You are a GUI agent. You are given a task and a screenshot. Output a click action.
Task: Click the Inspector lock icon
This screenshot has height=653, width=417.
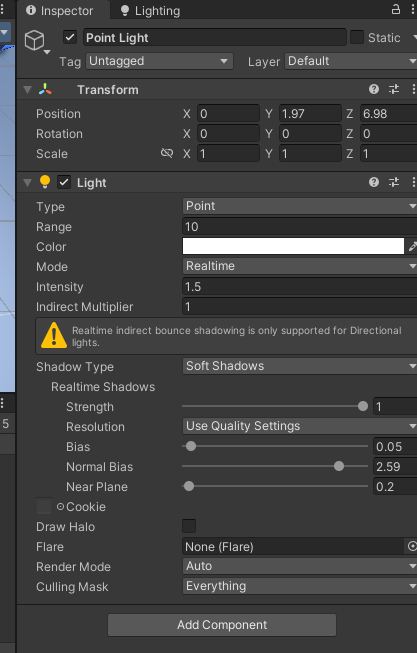pyautogui.click(x=396, y=10)
